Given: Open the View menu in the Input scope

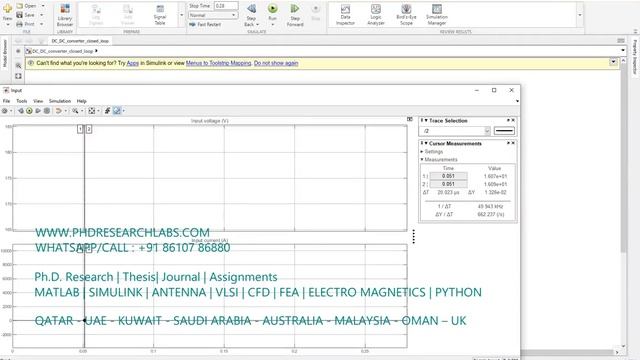Looking at the screenshot, I should [38, 101].
